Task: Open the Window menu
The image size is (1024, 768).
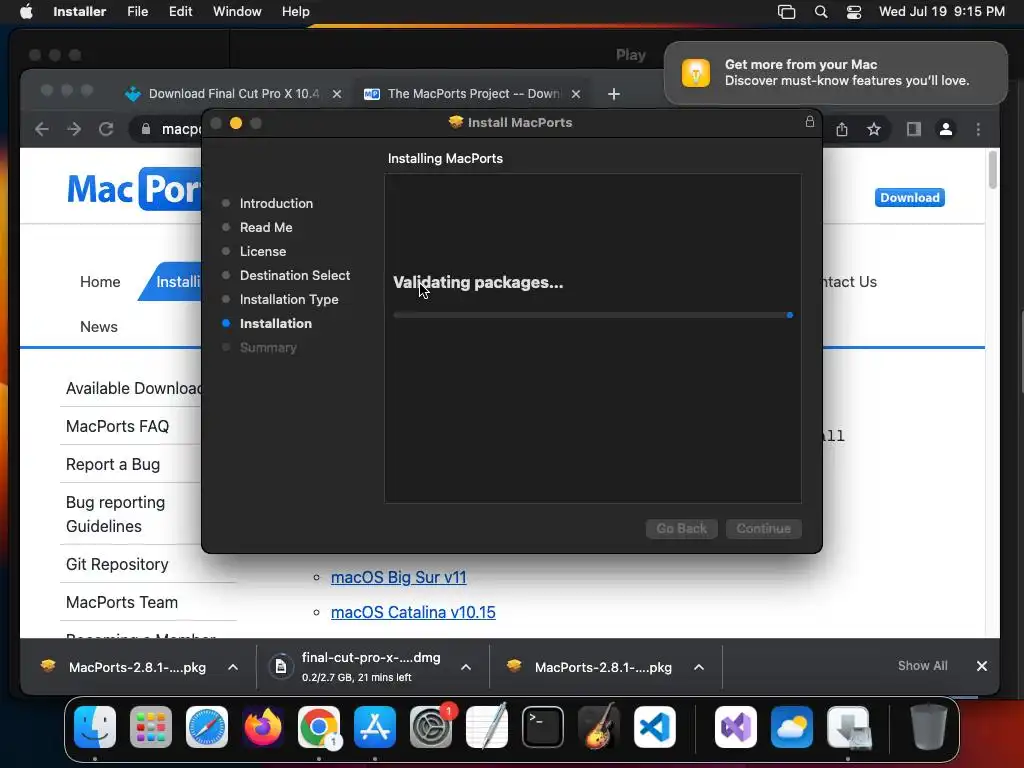Action: click(x=237, y=12)
